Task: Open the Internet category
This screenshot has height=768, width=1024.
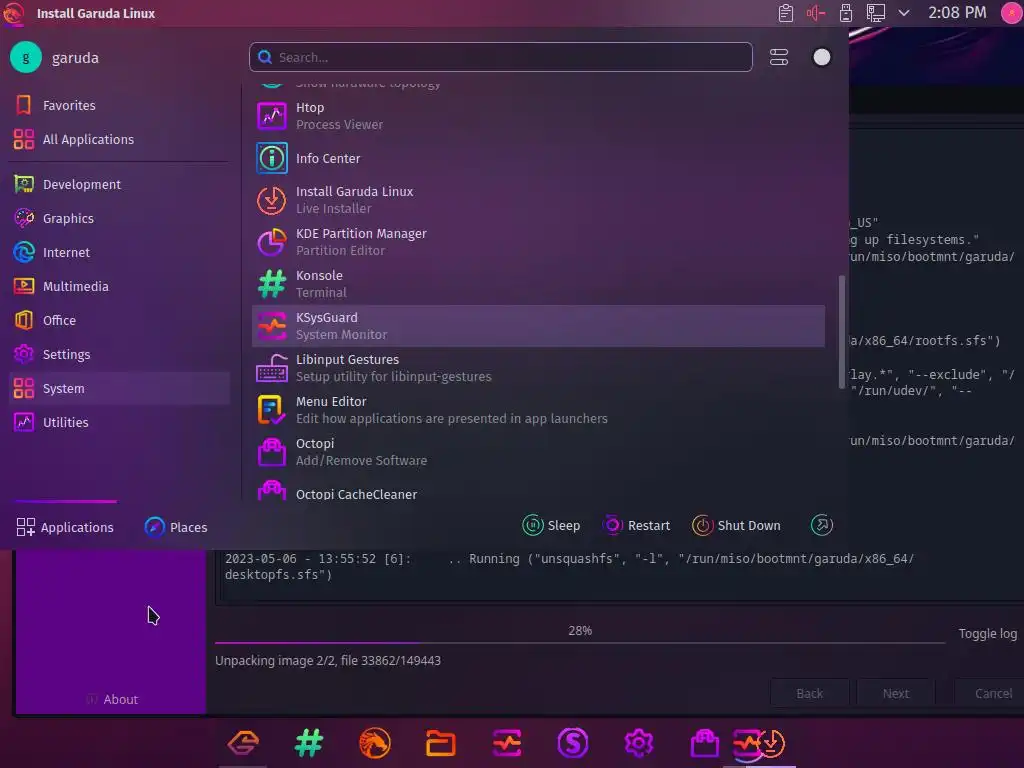Action: click(x=120, y=252)
